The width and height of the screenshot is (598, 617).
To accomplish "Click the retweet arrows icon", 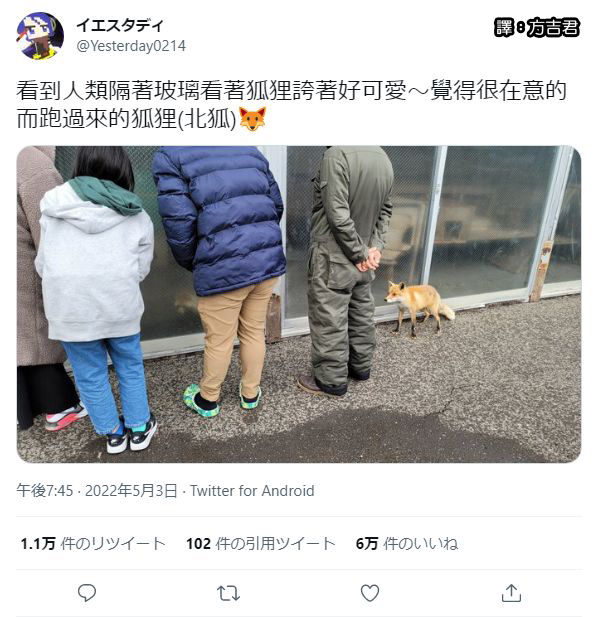I will point(228,593).
